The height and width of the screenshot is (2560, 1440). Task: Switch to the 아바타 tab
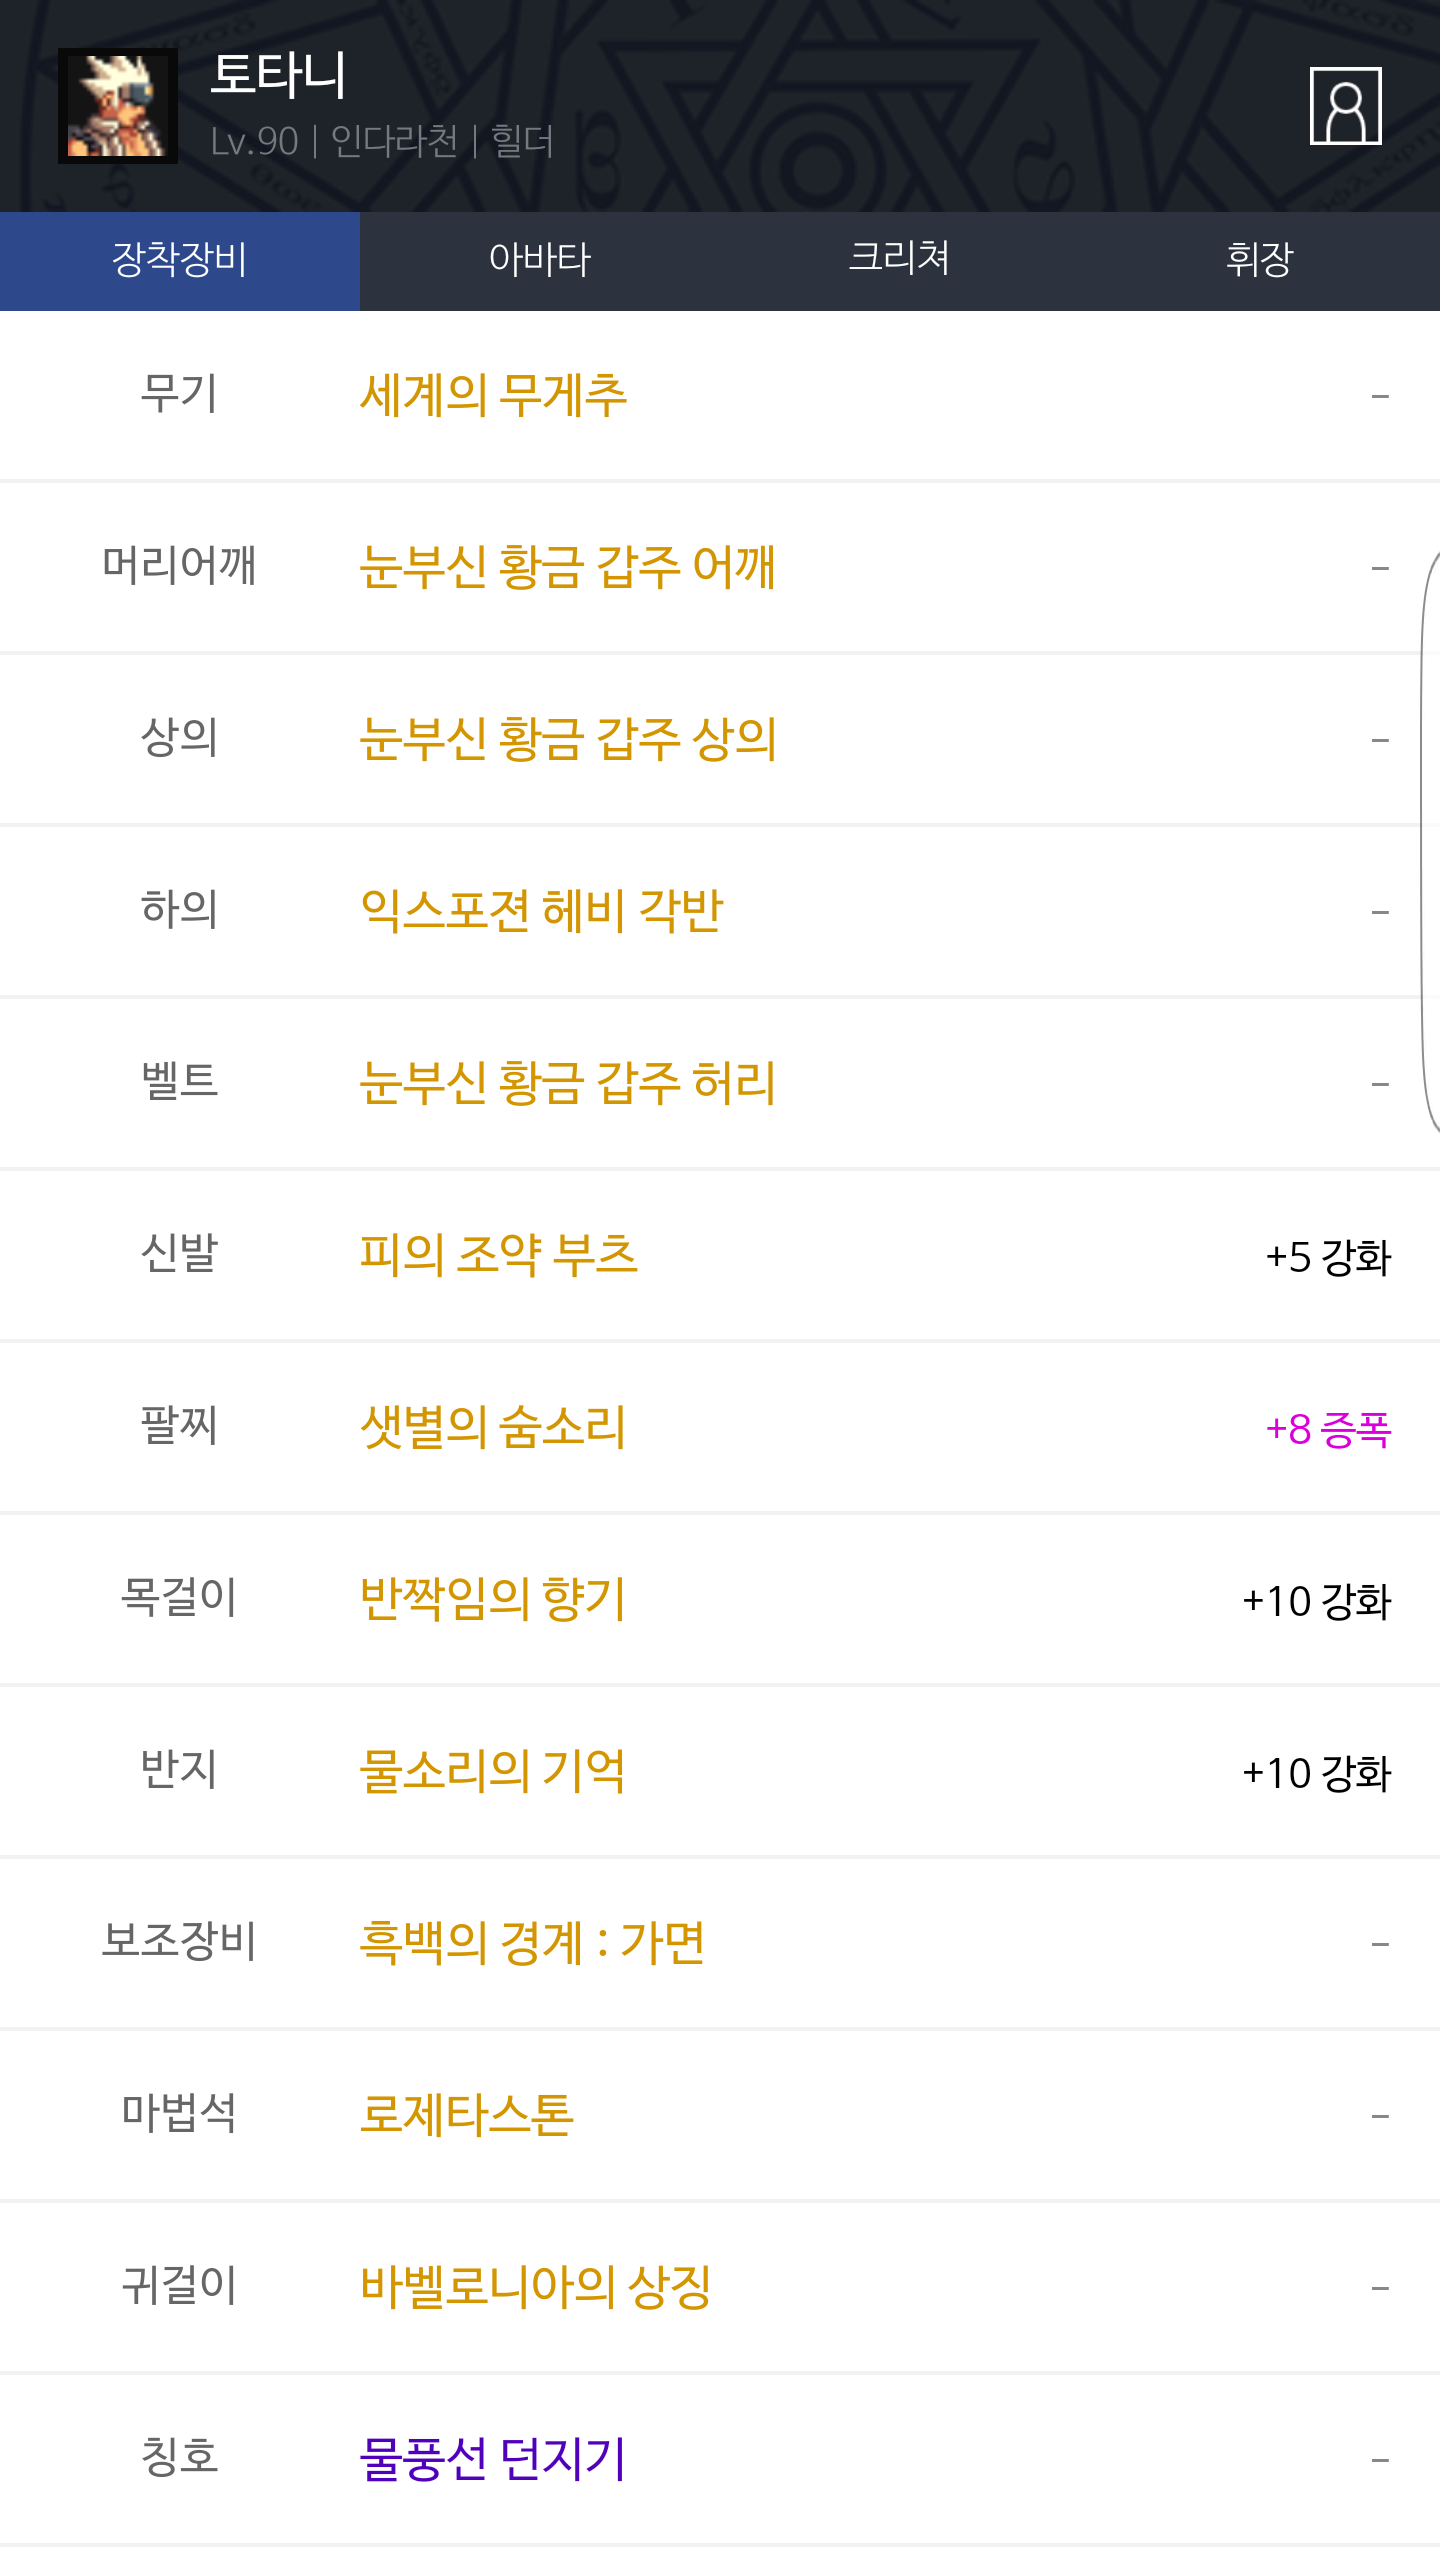540,260
